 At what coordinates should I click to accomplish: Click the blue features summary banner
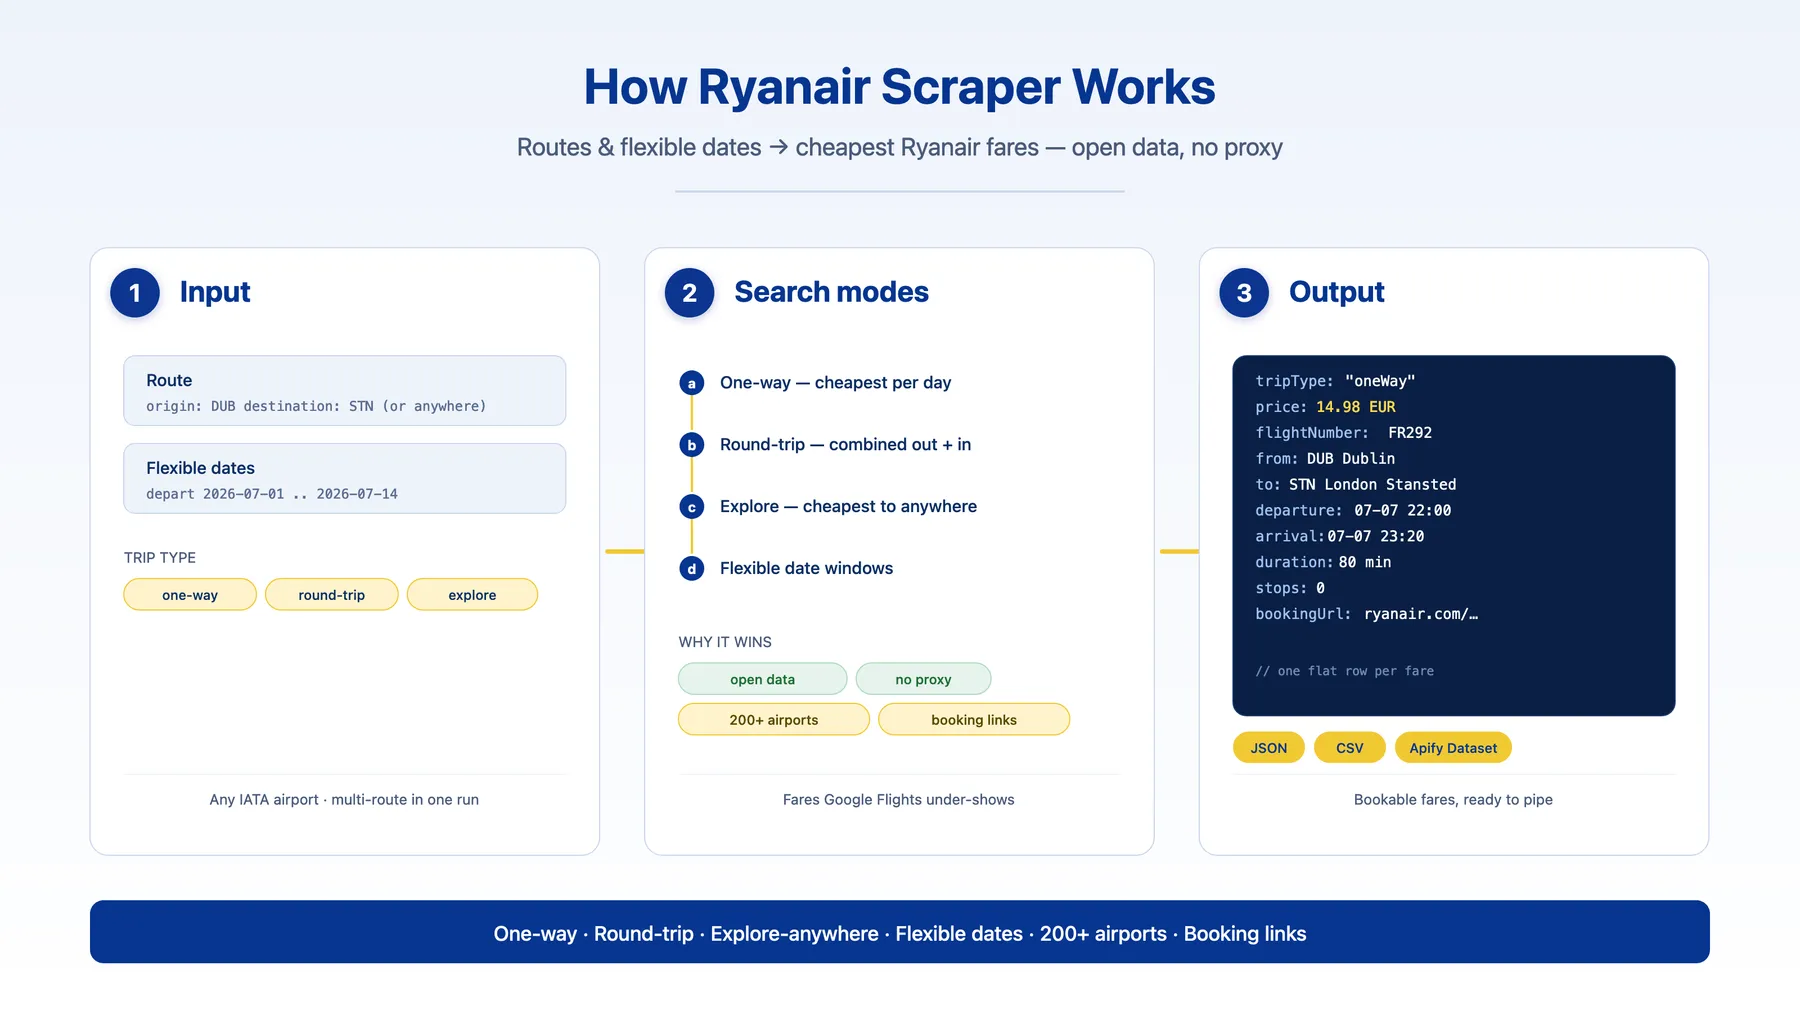pyautogui.click(x=900, y=932)
